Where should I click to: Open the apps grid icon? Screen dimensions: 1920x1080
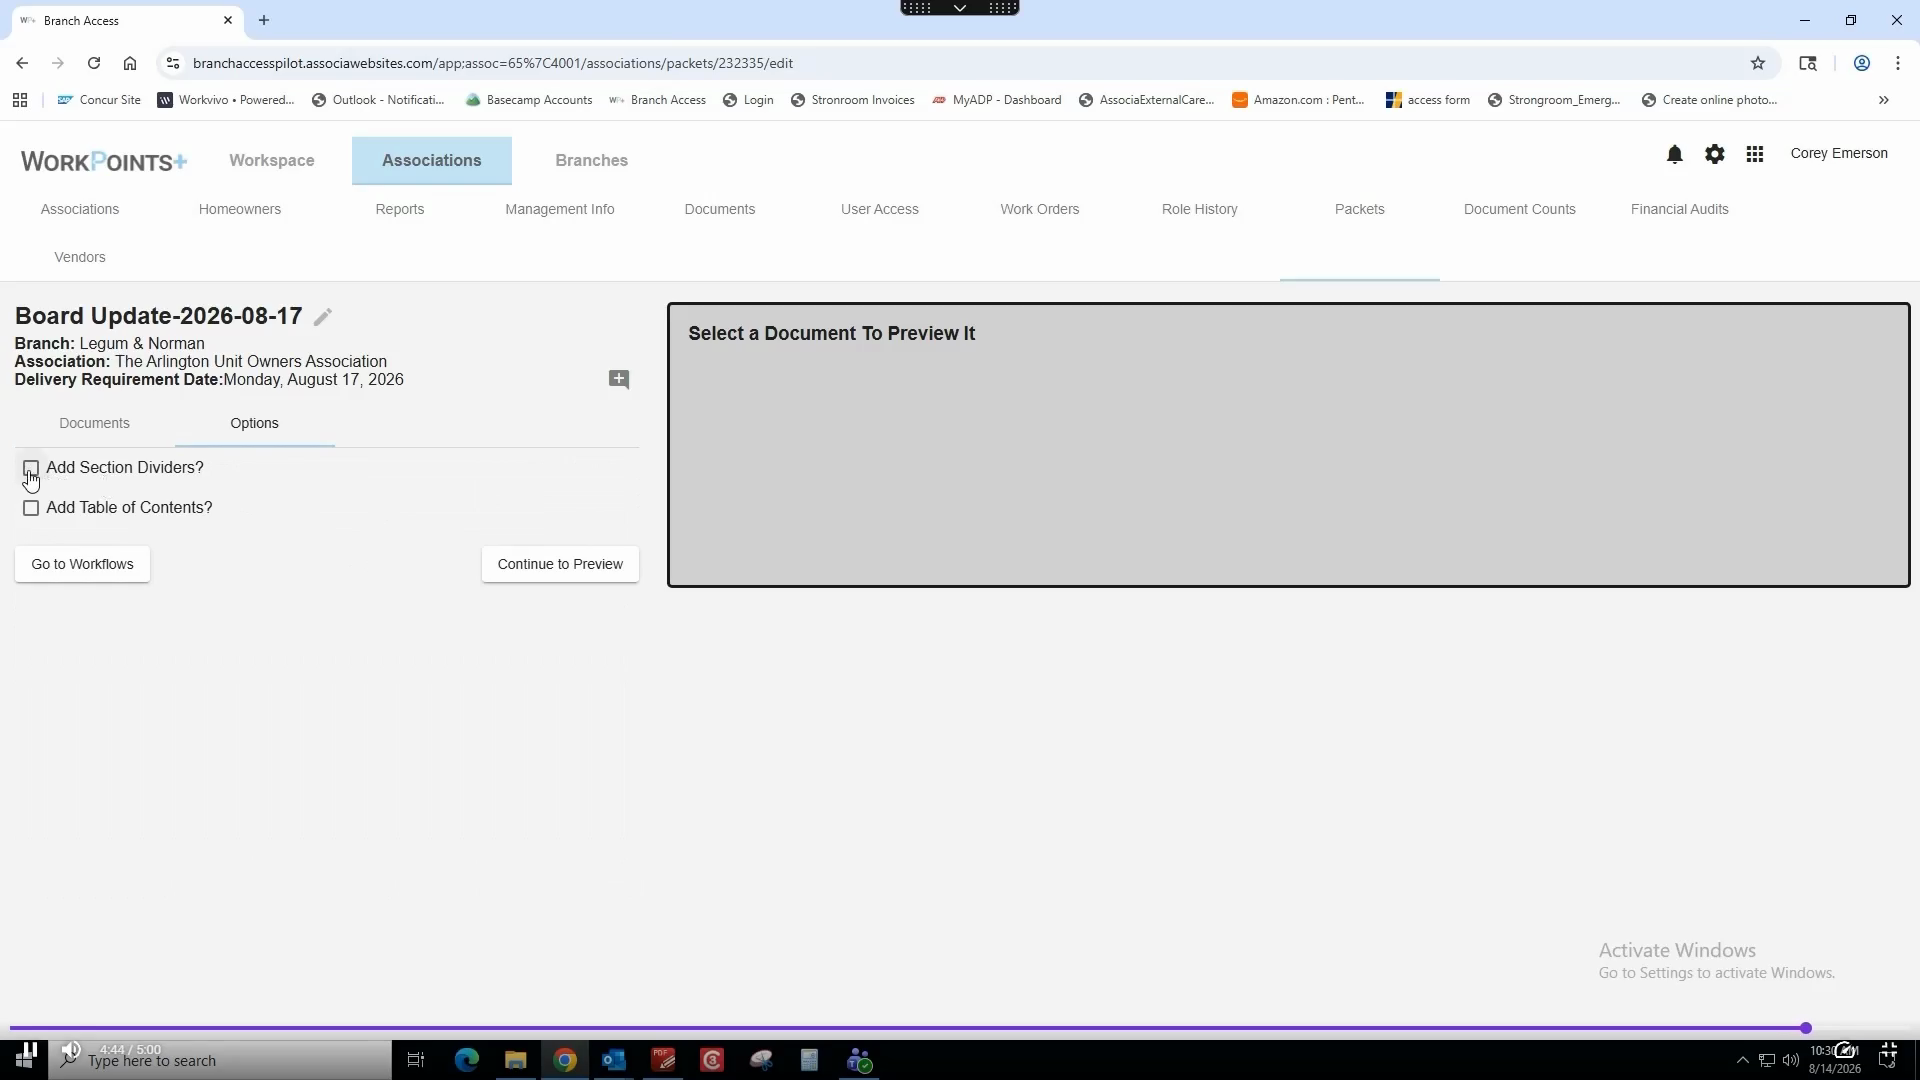point(1755,154)
